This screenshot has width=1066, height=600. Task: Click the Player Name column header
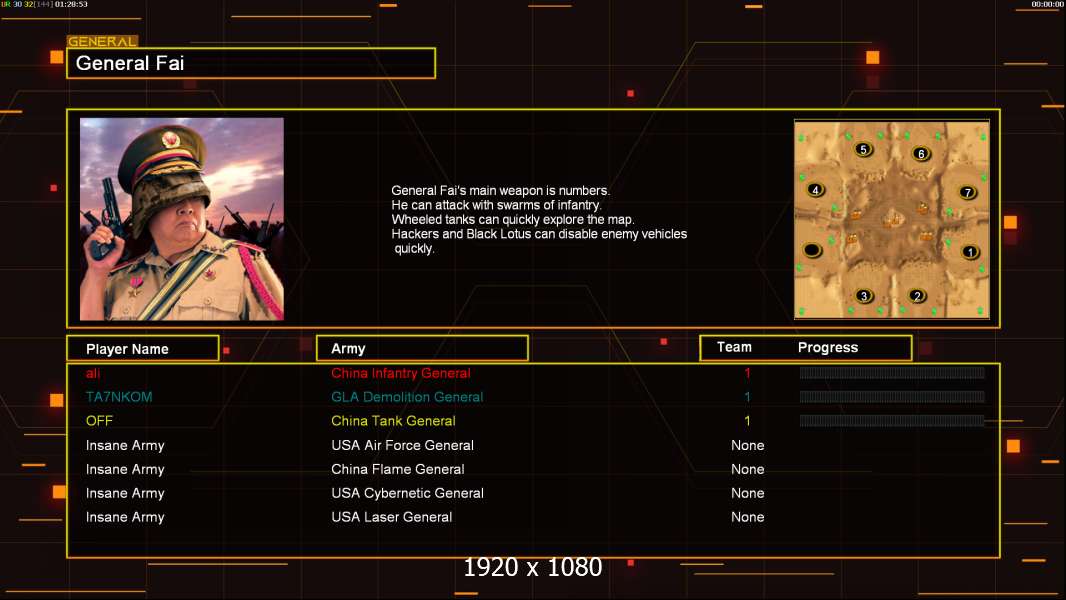143,349
